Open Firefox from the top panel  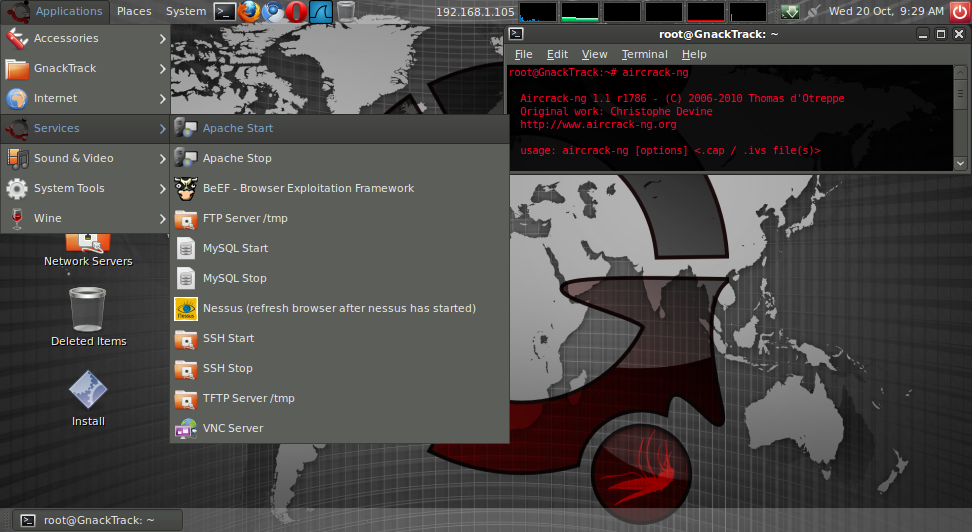[x=249, y=11]
